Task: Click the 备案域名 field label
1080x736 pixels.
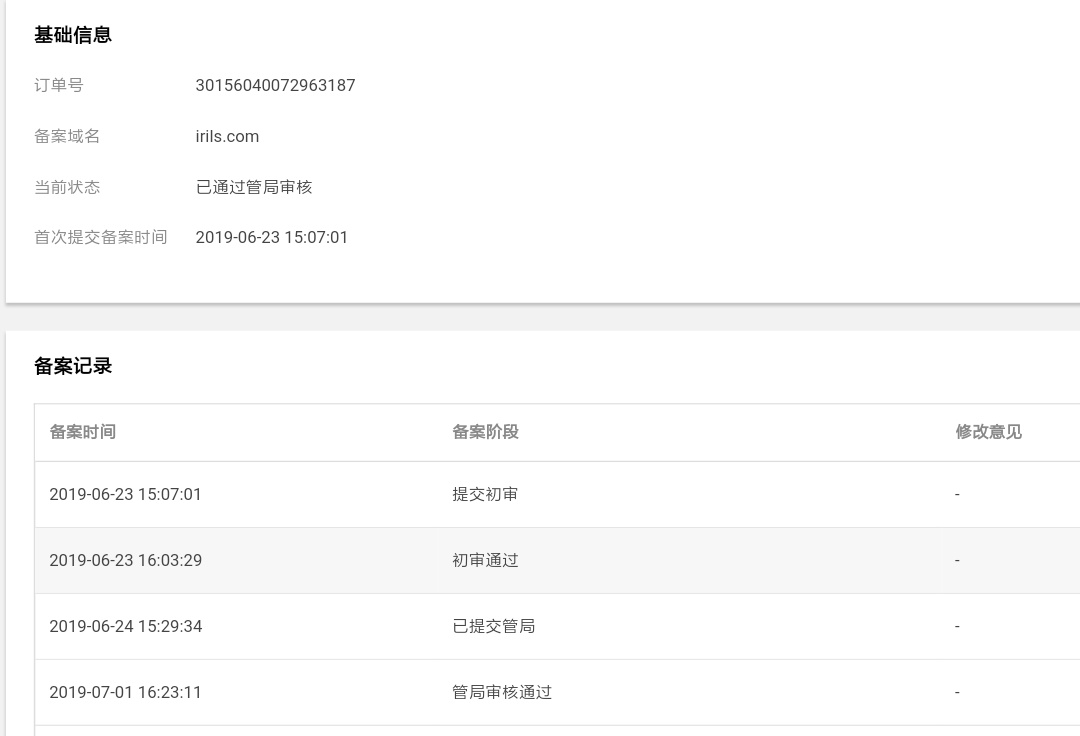Action: [x=67, y=136]
